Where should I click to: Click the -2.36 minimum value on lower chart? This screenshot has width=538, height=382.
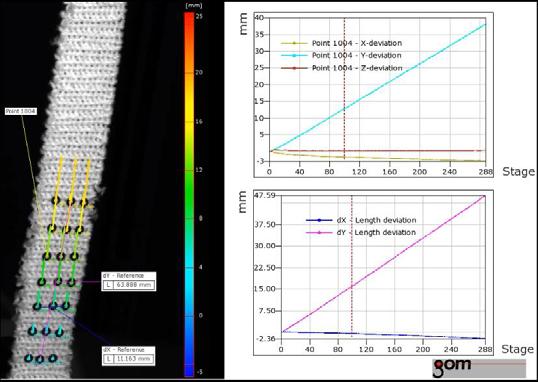coord(266,338)
